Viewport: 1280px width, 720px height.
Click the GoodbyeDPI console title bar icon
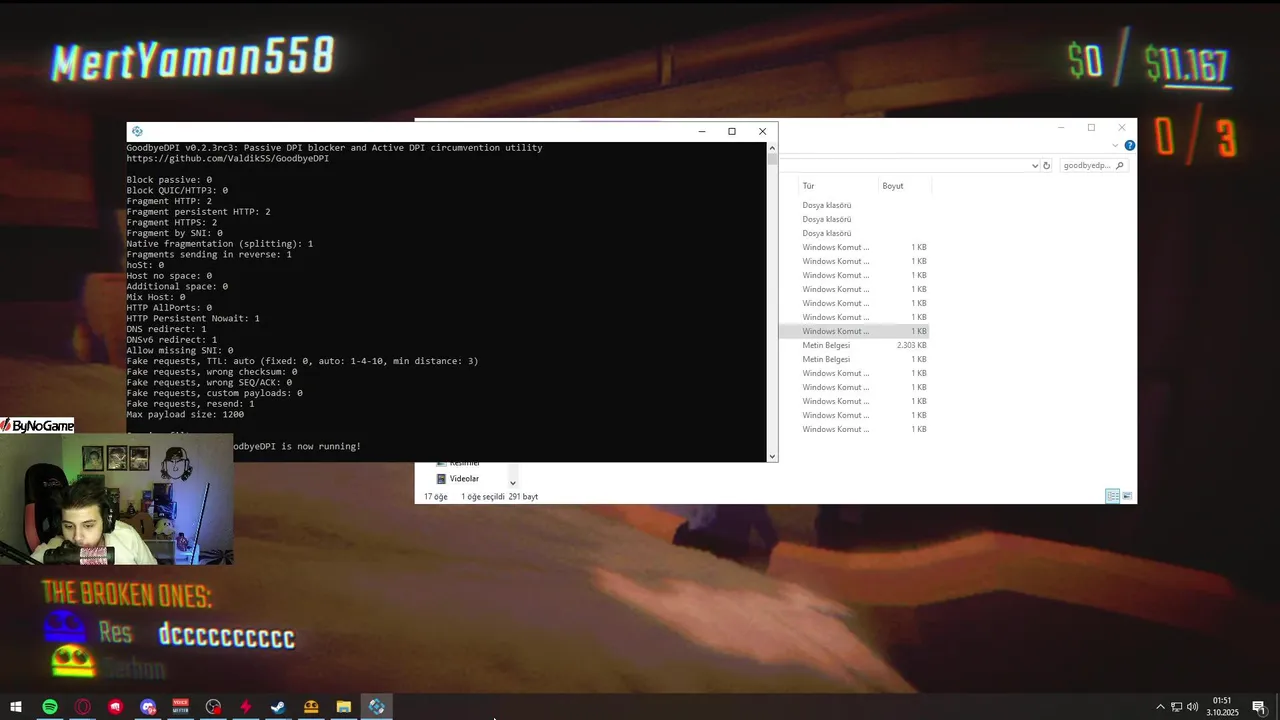click(137, 131)
